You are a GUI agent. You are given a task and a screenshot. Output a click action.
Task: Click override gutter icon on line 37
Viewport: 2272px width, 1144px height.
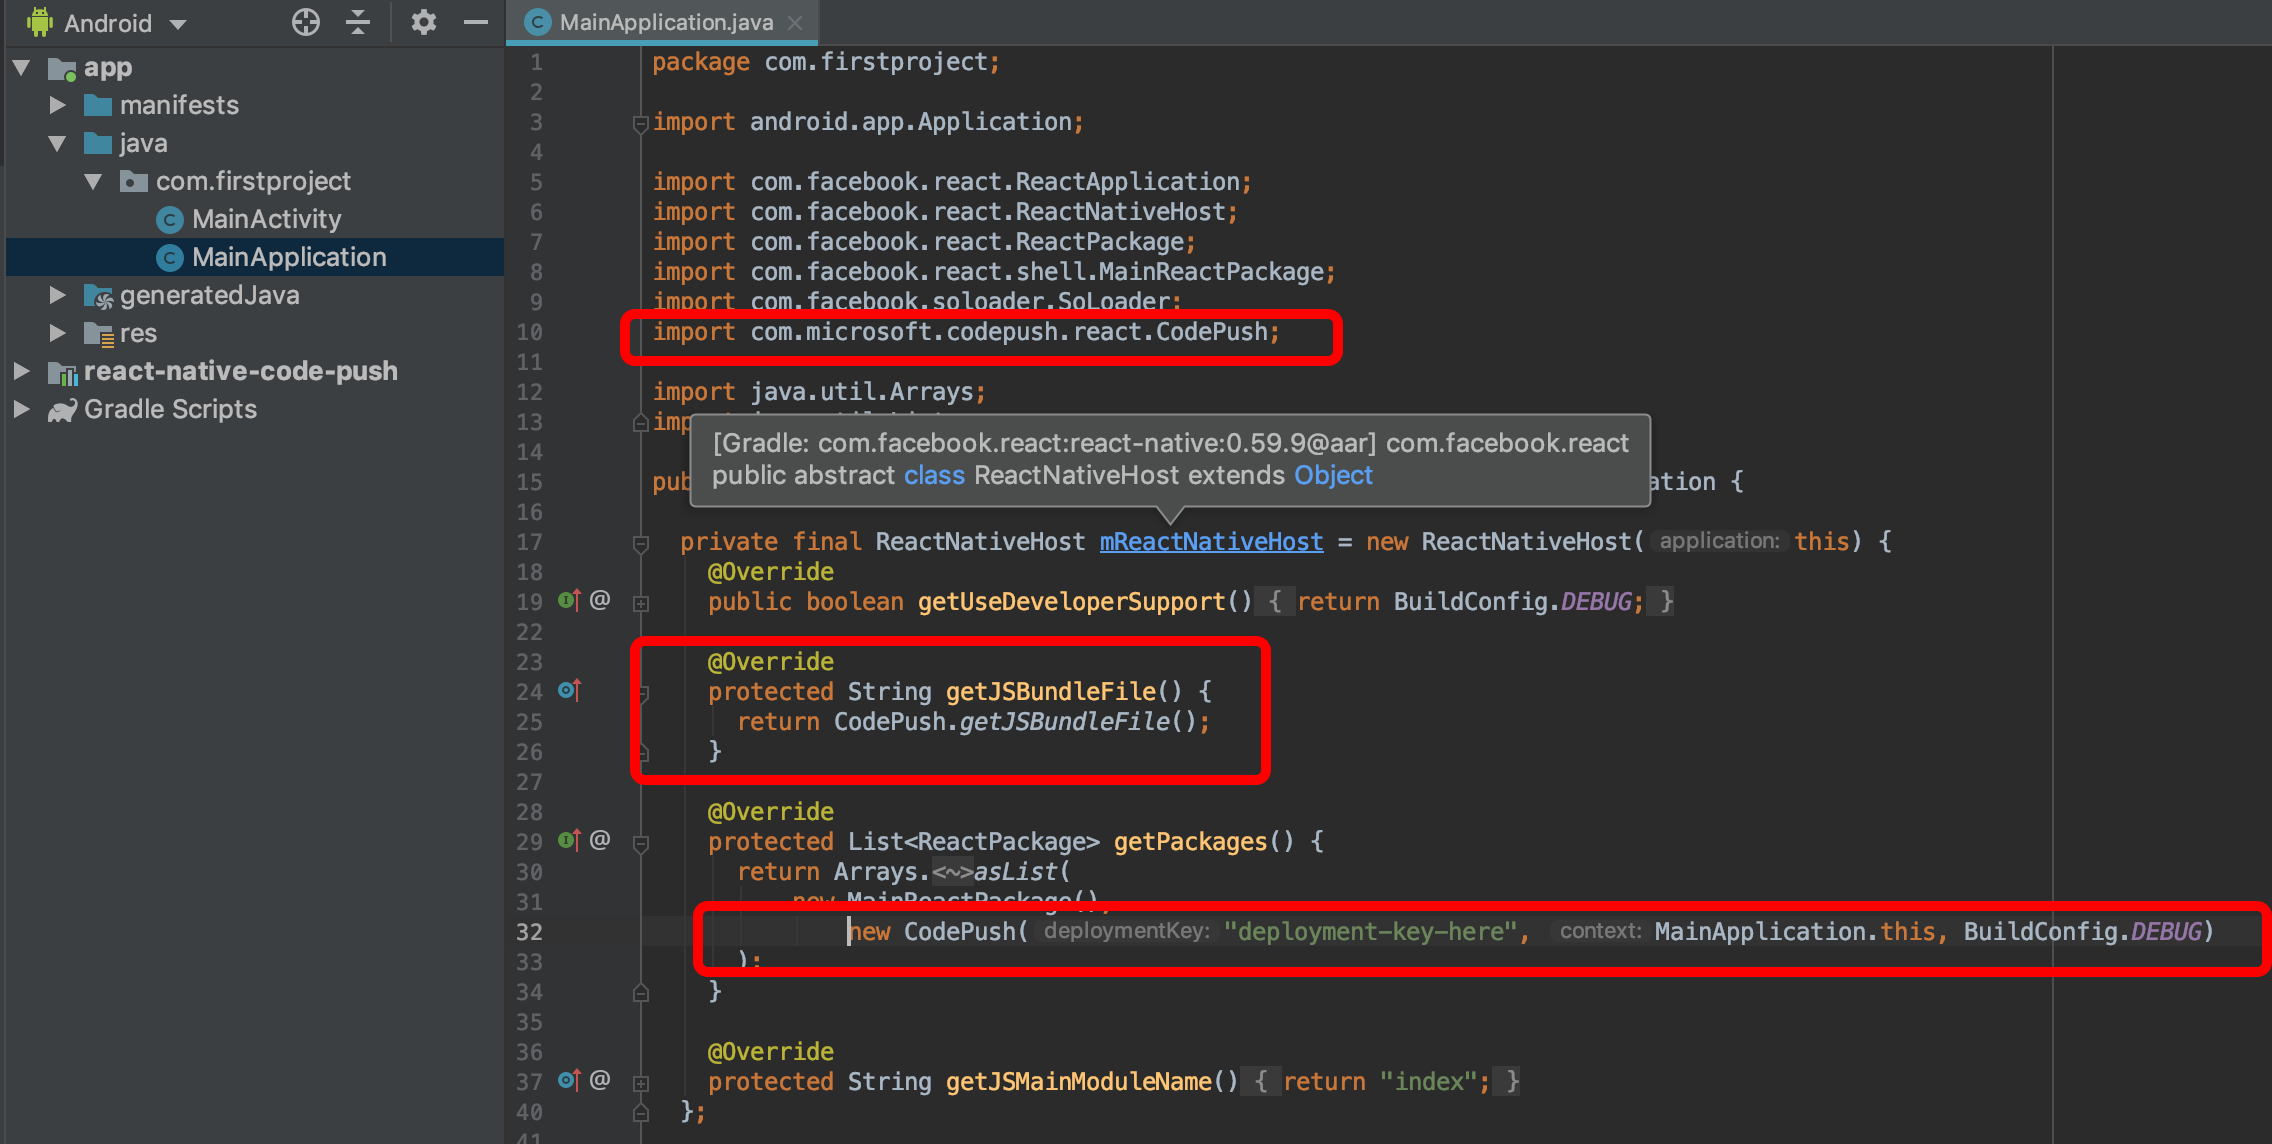pyautogui.click(x=569, y=1080)
